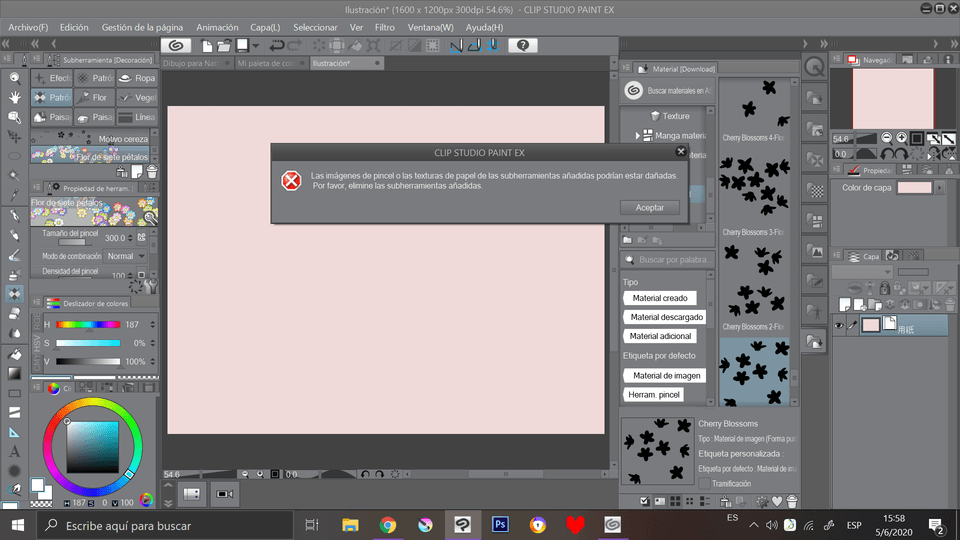Switch to the Mi paleta de colores tab
Viewport: 960px width, 540px height.
pos(271,63)
